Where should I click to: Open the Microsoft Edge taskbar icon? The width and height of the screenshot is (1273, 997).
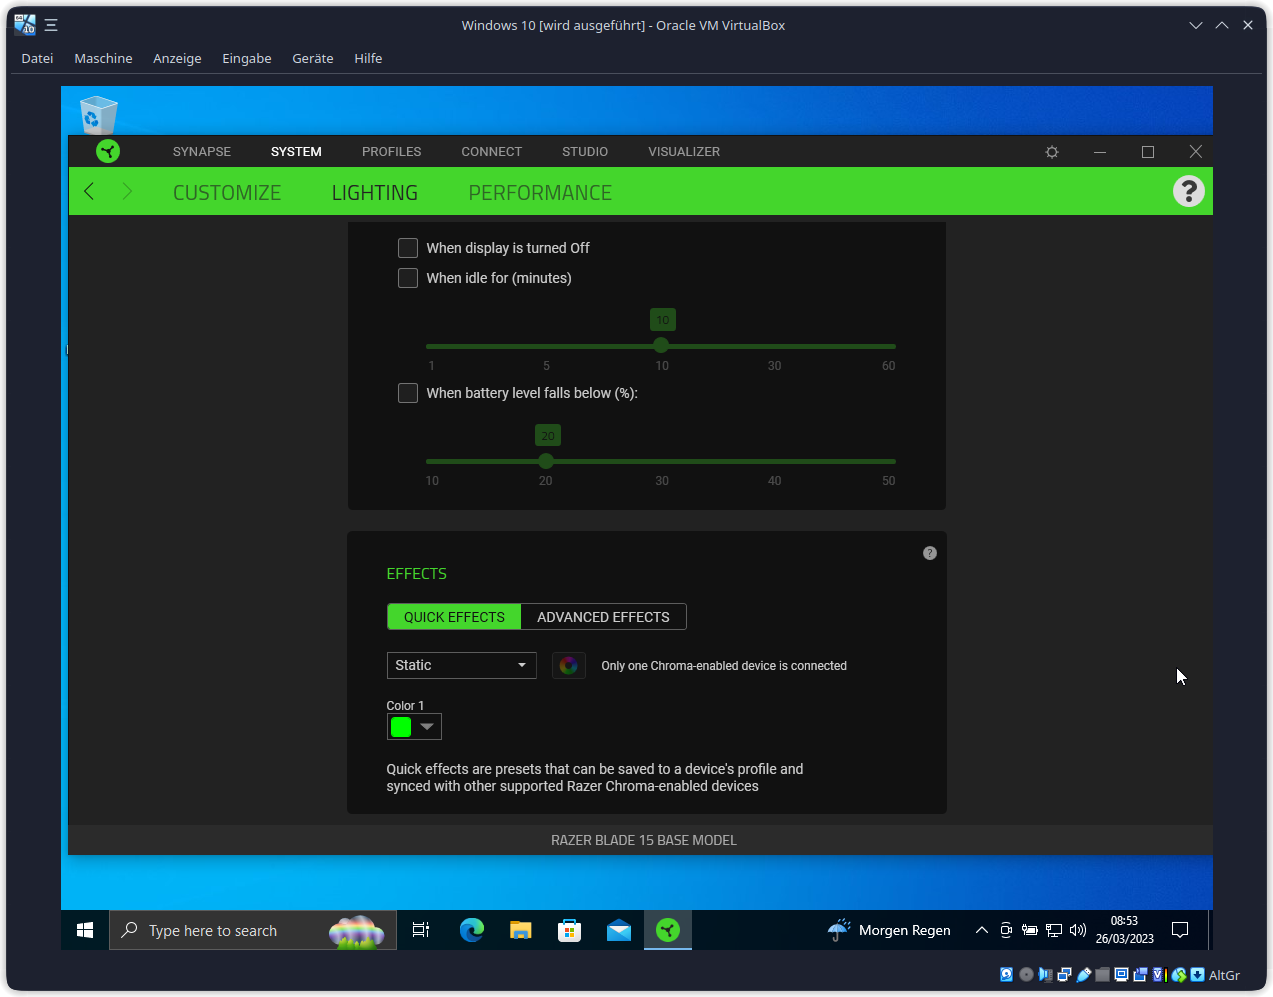click(x=470, y=930)
